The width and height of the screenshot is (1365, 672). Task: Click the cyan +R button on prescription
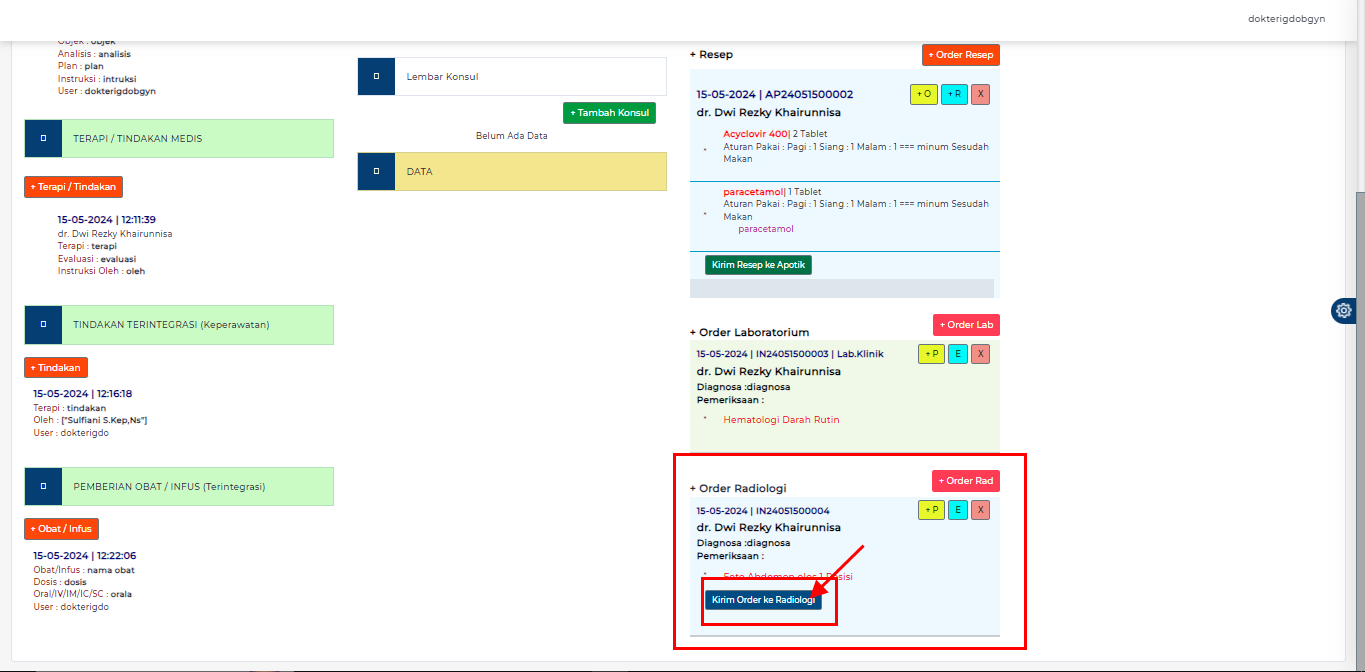[954, 94]
